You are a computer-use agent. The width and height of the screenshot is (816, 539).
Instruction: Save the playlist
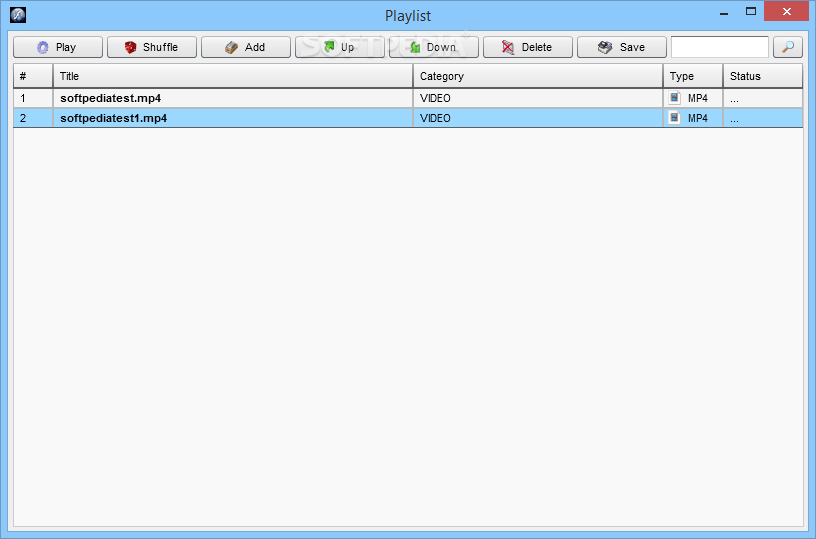[621, 47]
